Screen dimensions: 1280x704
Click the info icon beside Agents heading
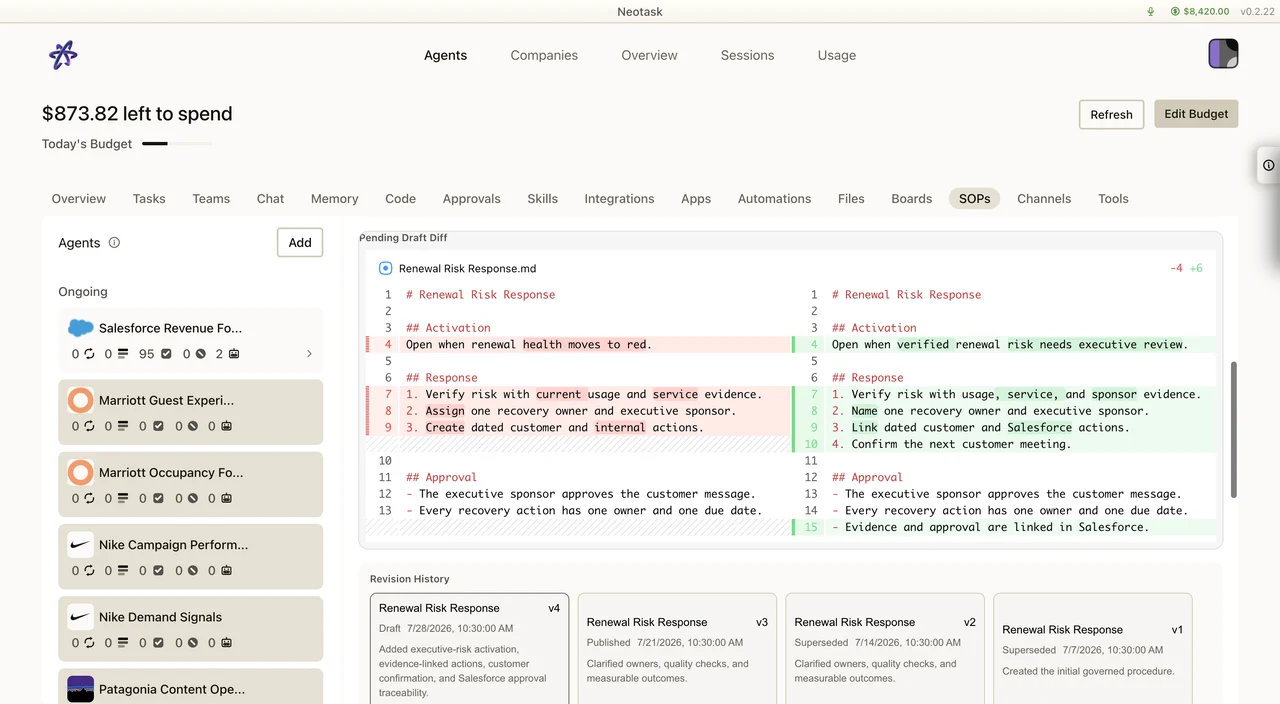[114, 242]
